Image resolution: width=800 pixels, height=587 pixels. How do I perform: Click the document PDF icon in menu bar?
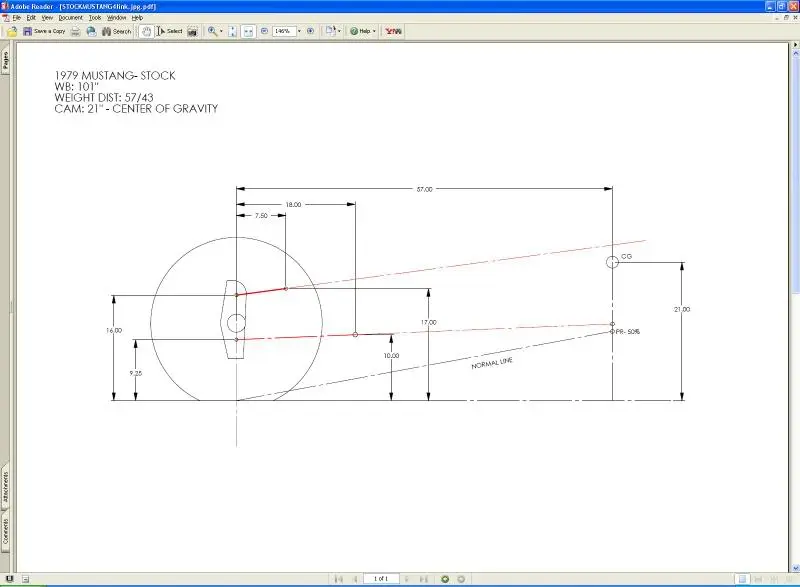(x=5, y=18)
